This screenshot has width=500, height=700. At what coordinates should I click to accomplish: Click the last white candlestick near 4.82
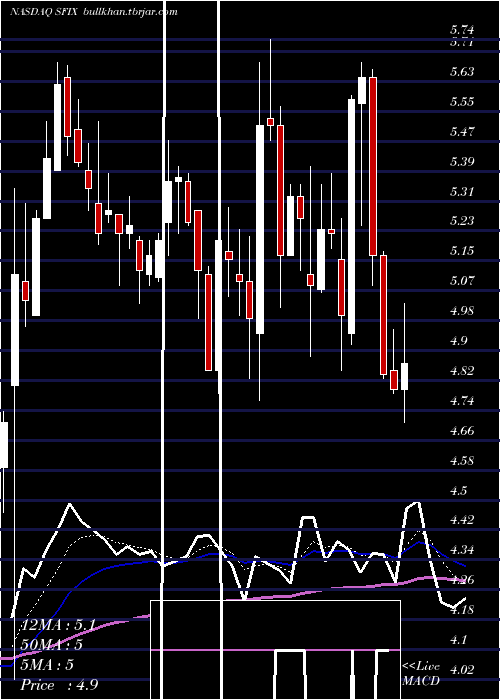coord(404,376)
